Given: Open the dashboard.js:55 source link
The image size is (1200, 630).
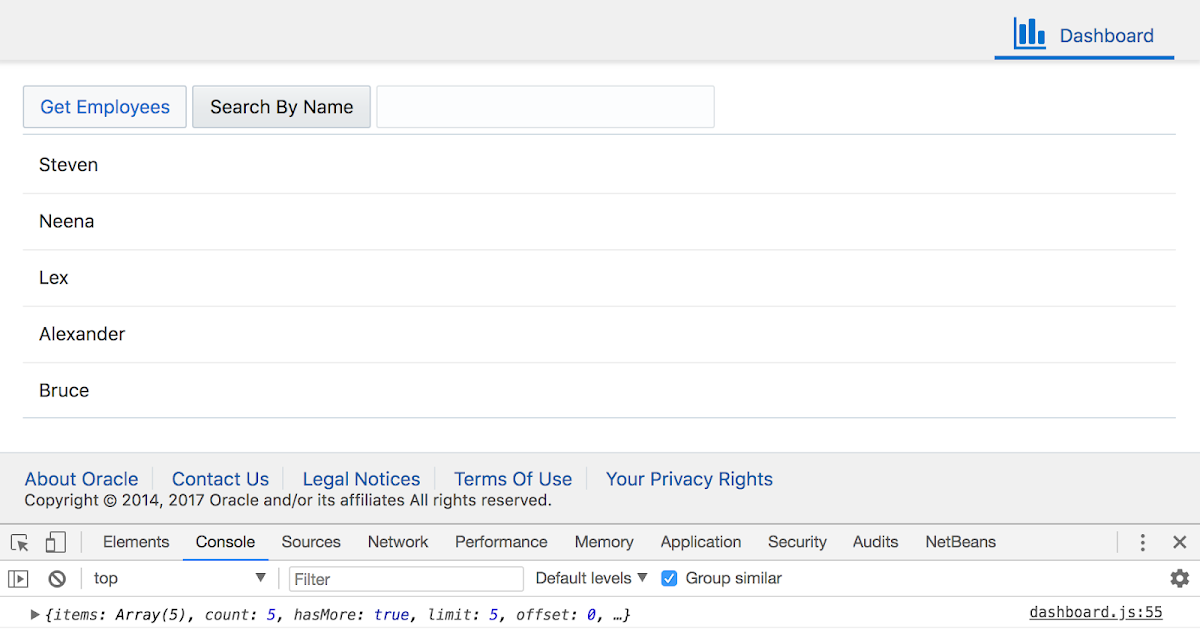Looking at the screenshot, I should [1096, 611].
